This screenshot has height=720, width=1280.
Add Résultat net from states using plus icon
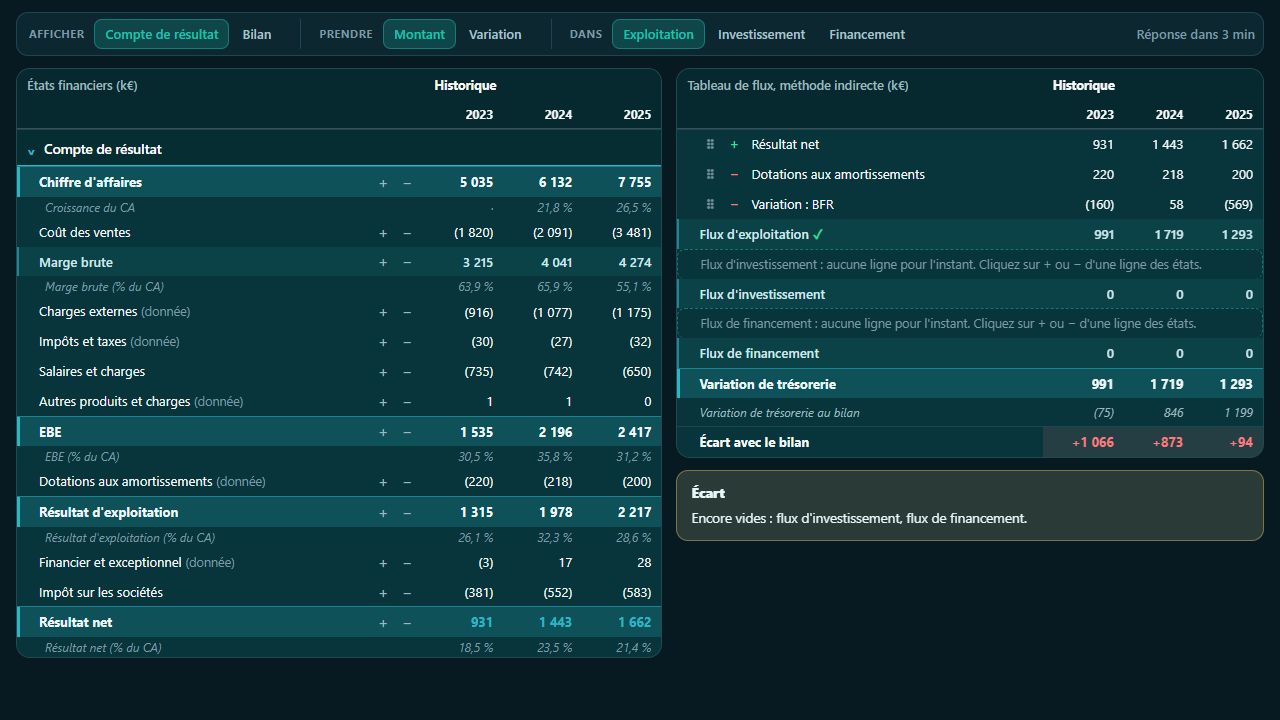[383, 623]
